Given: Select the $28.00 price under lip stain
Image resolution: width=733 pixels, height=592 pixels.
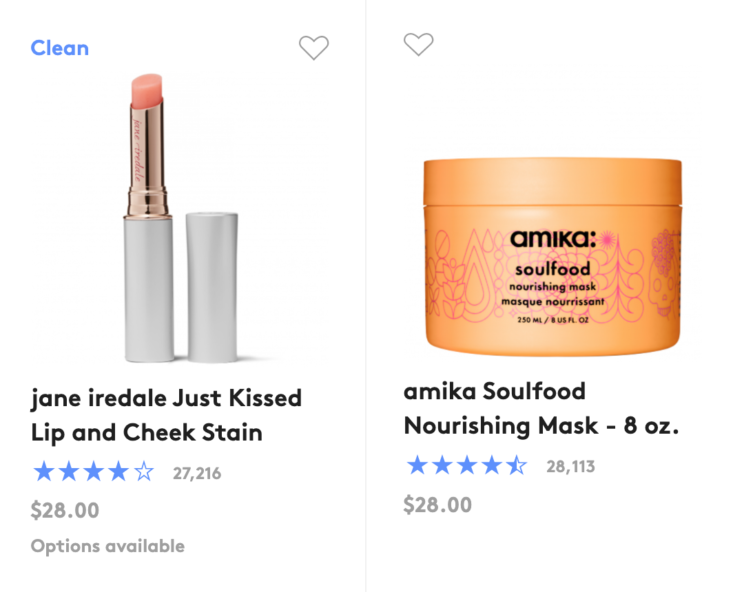Looking at the screenshot, I should tap(65, 510).
